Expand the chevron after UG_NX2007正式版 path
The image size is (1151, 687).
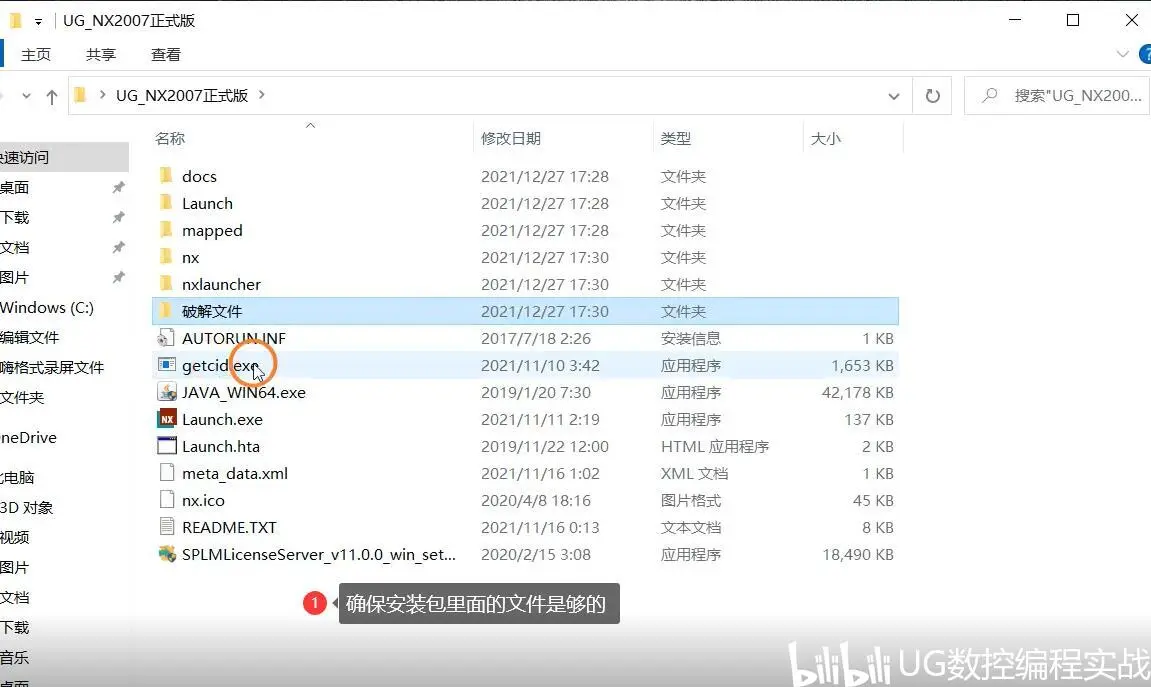click(261, 95)
